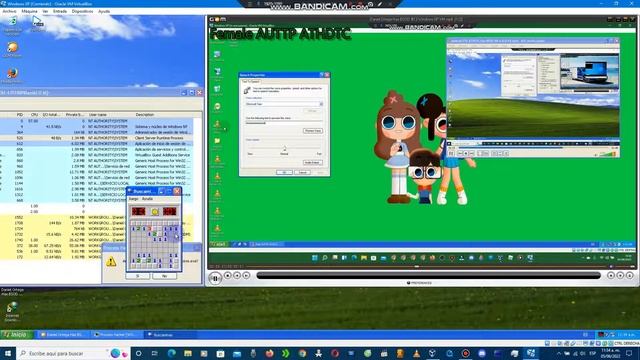
Task: Click the XP Inicio start button
Action: click(x=16, y=335)
